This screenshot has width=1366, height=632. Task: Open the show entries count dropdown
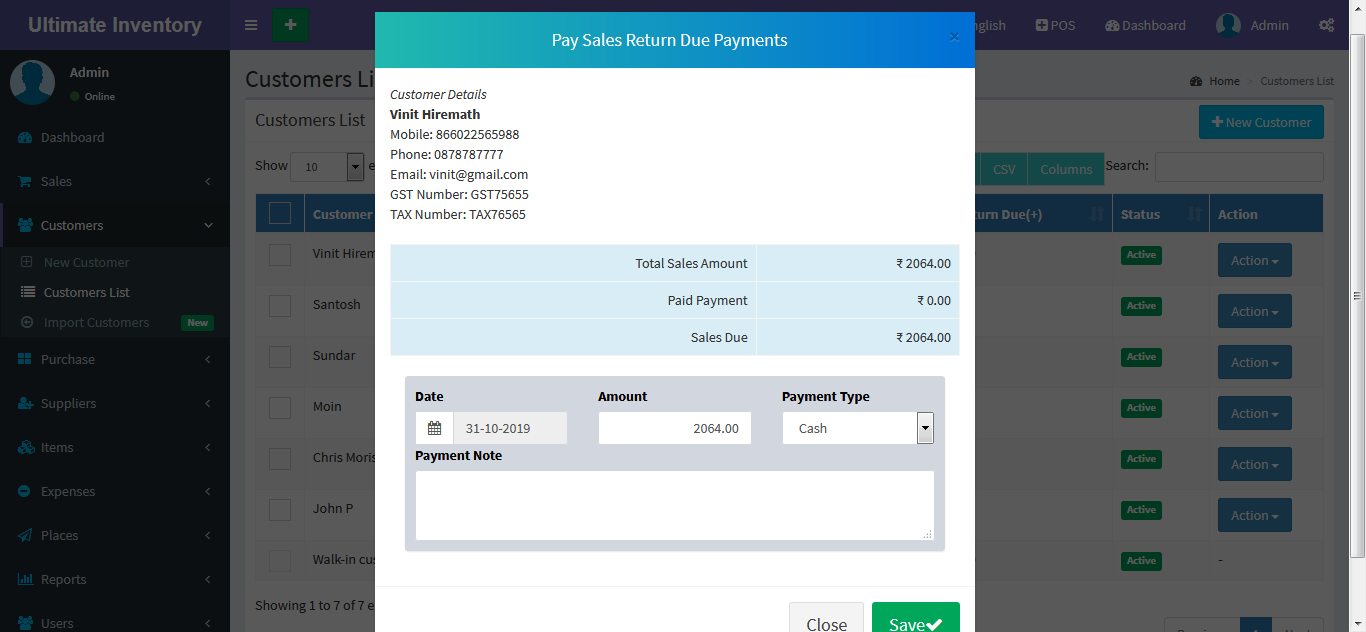tap(326, 167)
